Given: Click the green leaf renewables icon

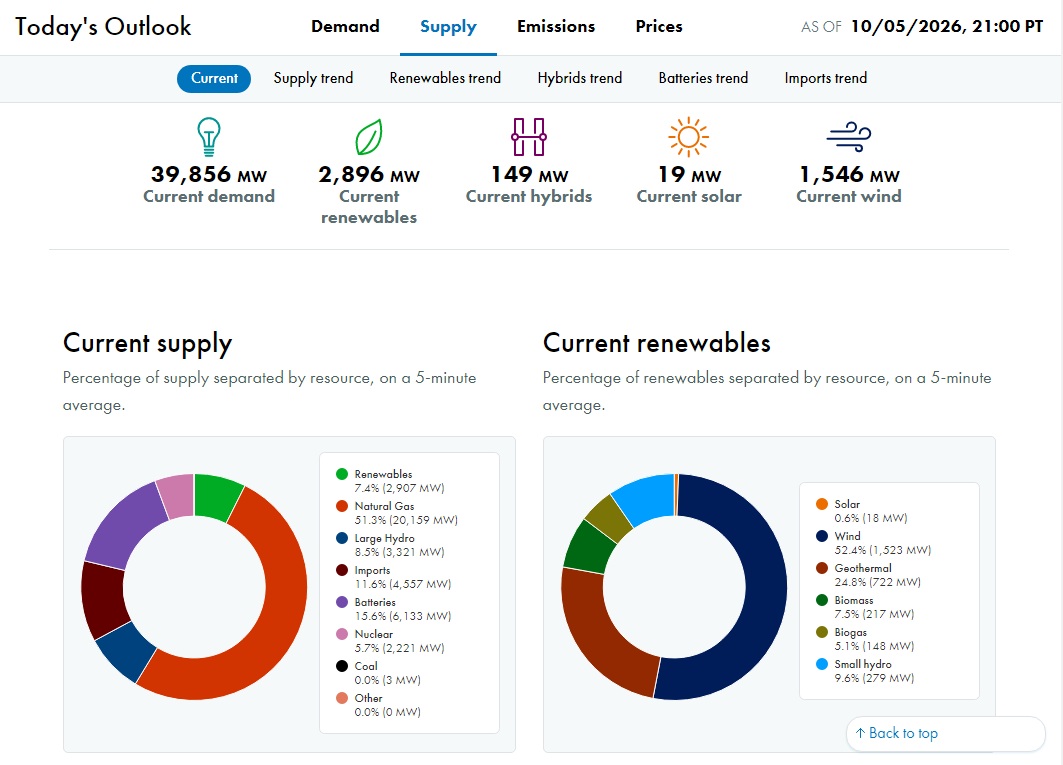Looking at the screenshot, I should (369, 137).
